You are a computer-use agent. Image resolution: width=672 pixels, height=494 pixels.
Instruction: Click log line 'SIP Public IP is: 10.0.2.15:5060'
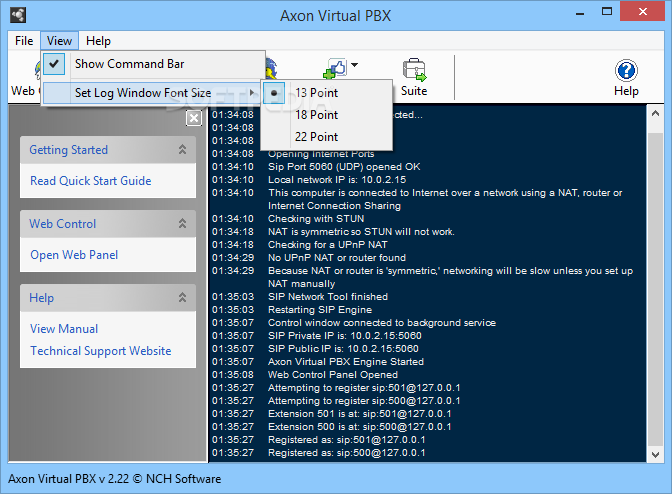pos(343,348)
